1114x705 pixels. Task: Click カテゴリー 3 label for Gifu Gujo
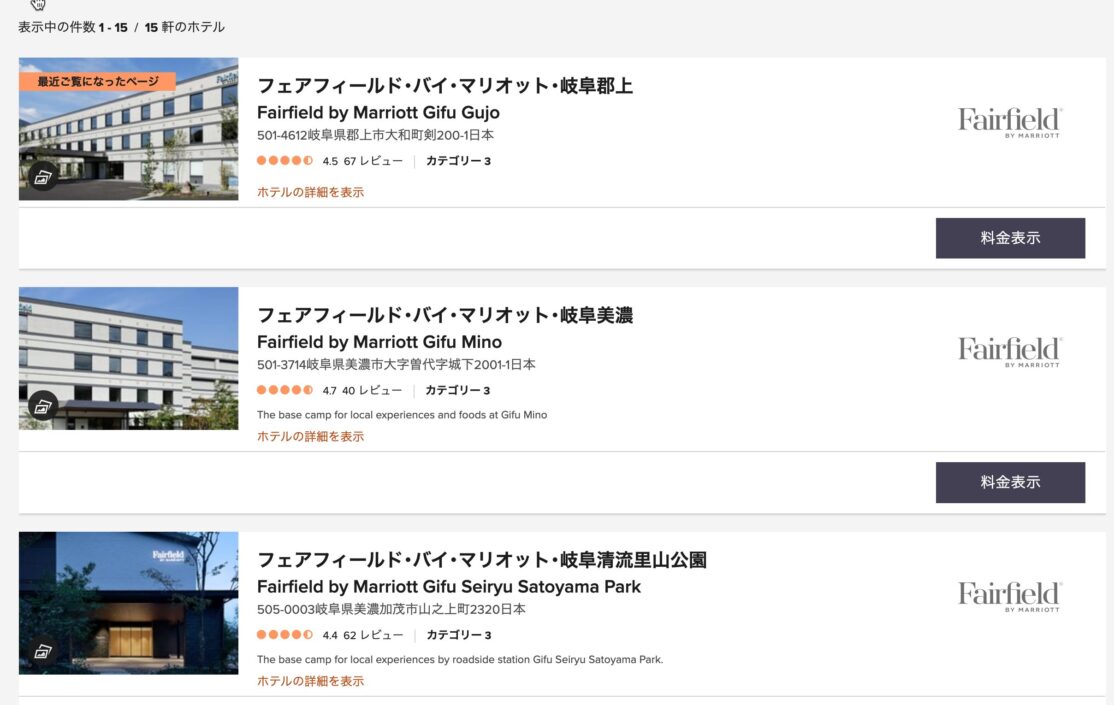coord(458,161)
